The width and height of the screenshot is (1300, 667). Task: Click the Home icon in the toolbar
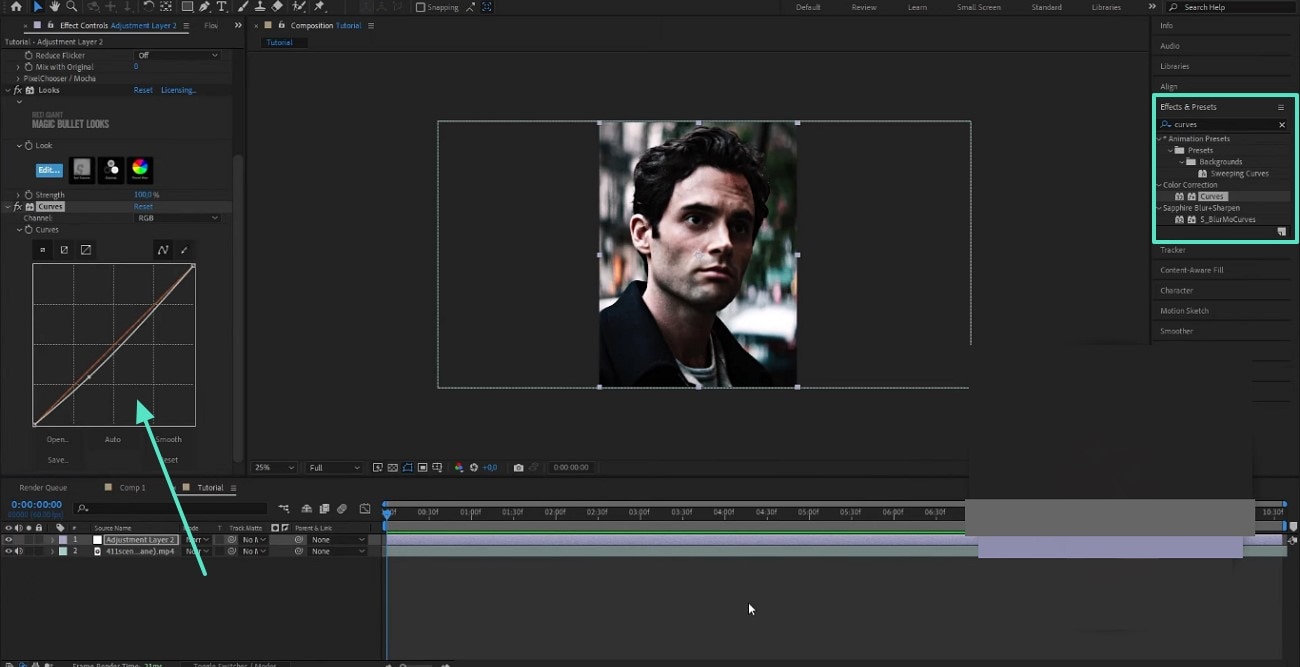16,7
